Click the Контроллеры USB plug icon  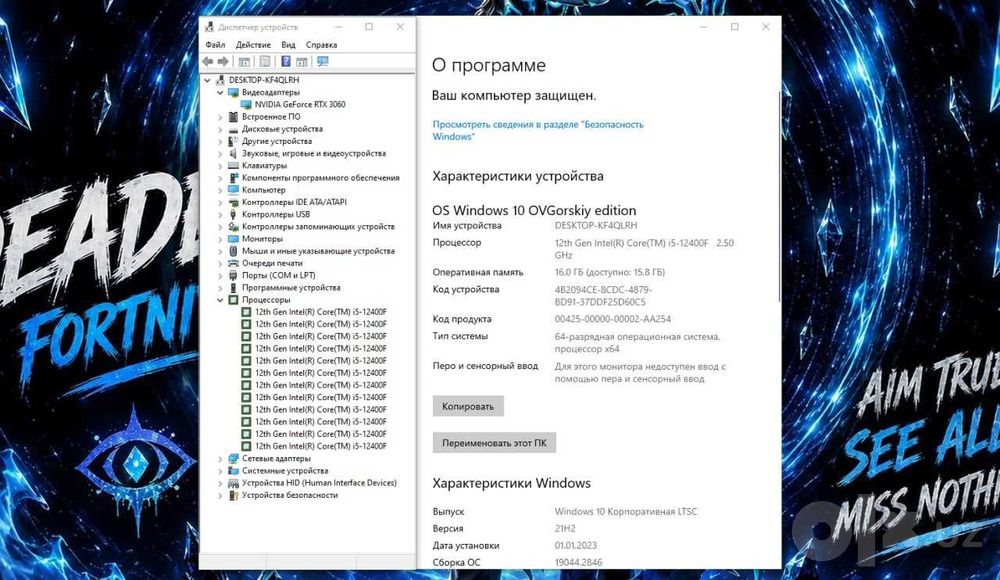click(x=233, y=214)
